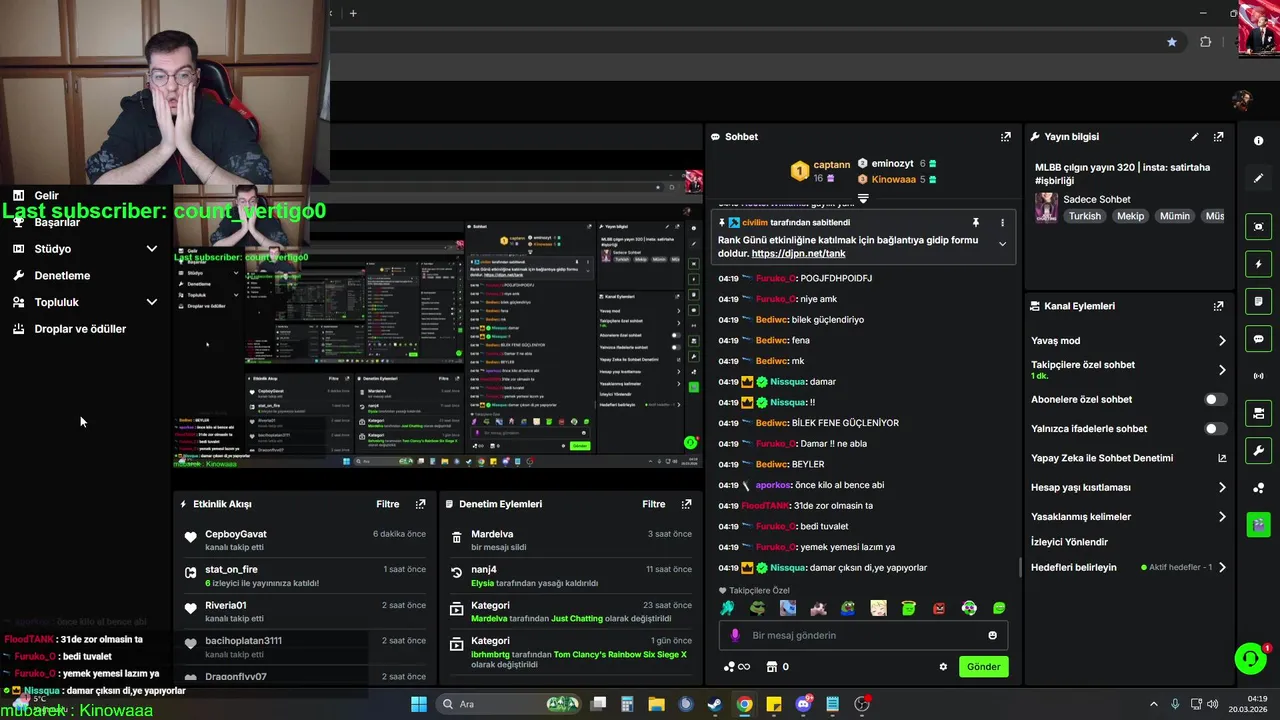
Task: Expand Hesap yaşı kısıtlaması options
Action: [x=1222, y=488]
